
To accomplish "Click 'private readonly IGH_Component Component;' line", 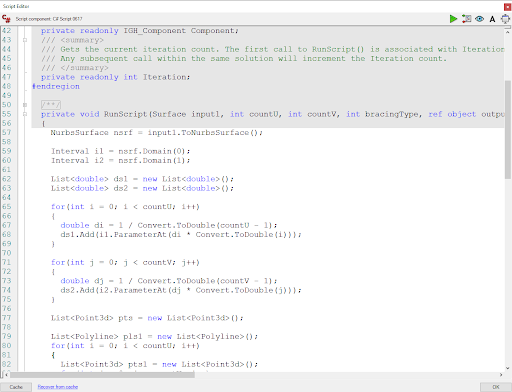I will 140,31.
